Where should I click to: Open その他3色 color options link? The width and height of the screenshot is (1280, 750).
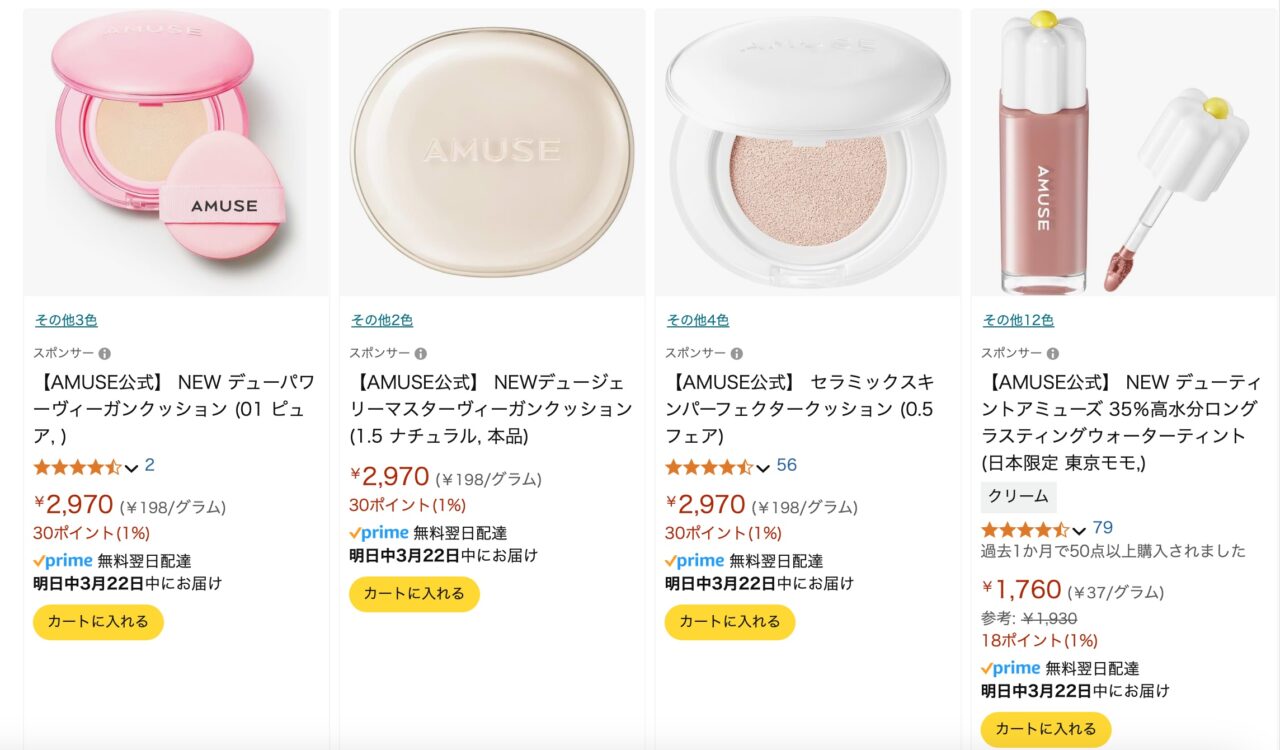(x=66, y=321)
